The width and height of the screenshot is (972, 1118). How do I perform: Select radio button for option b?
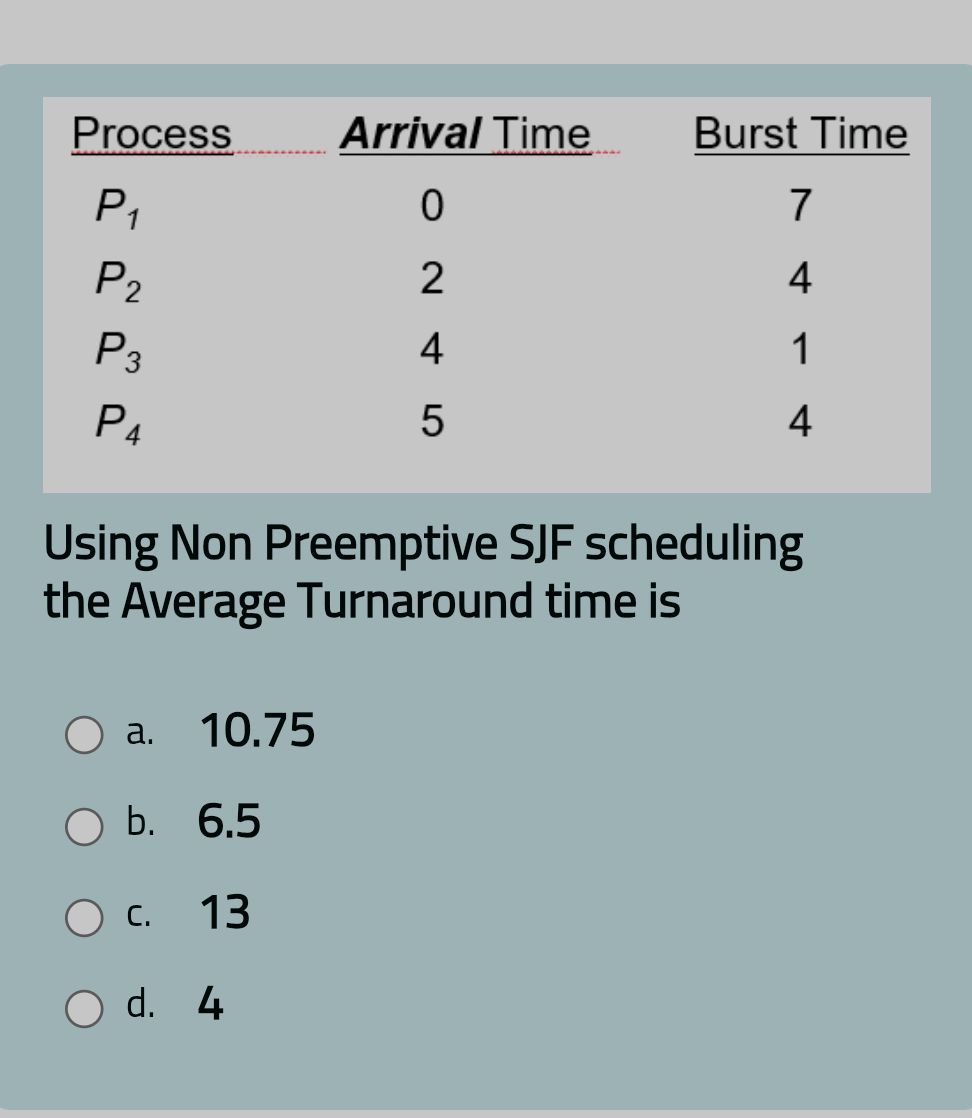pyautogui.click(x=85, y=827)
